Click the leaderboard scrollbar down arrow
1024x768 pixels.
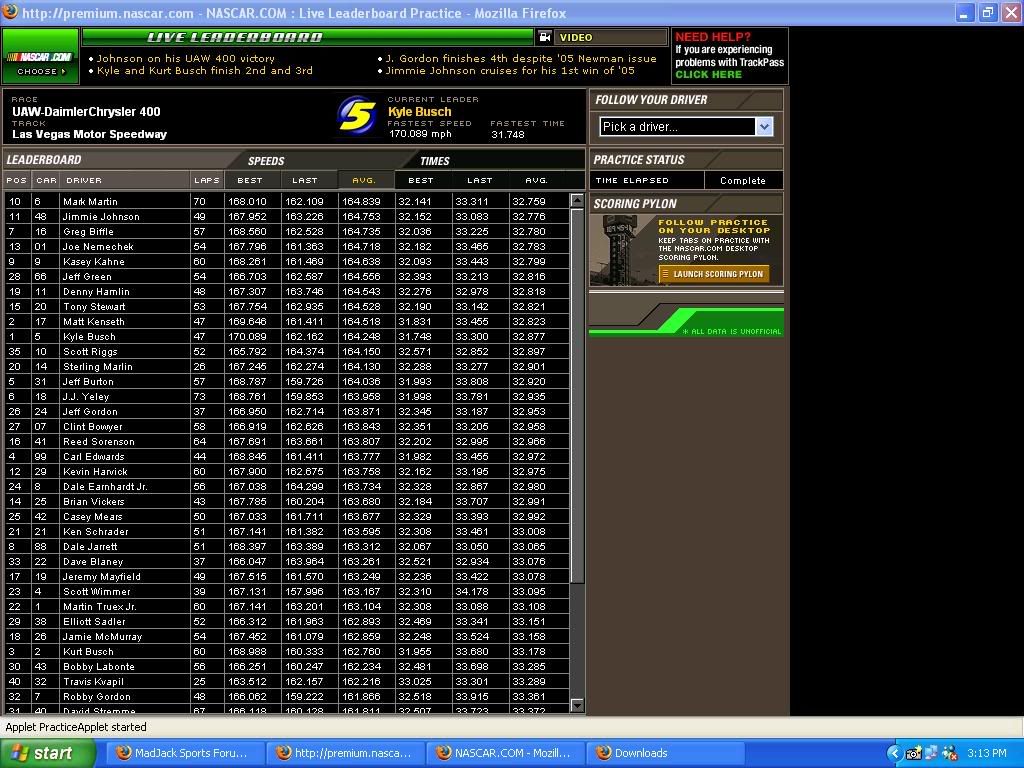point(577,705)
